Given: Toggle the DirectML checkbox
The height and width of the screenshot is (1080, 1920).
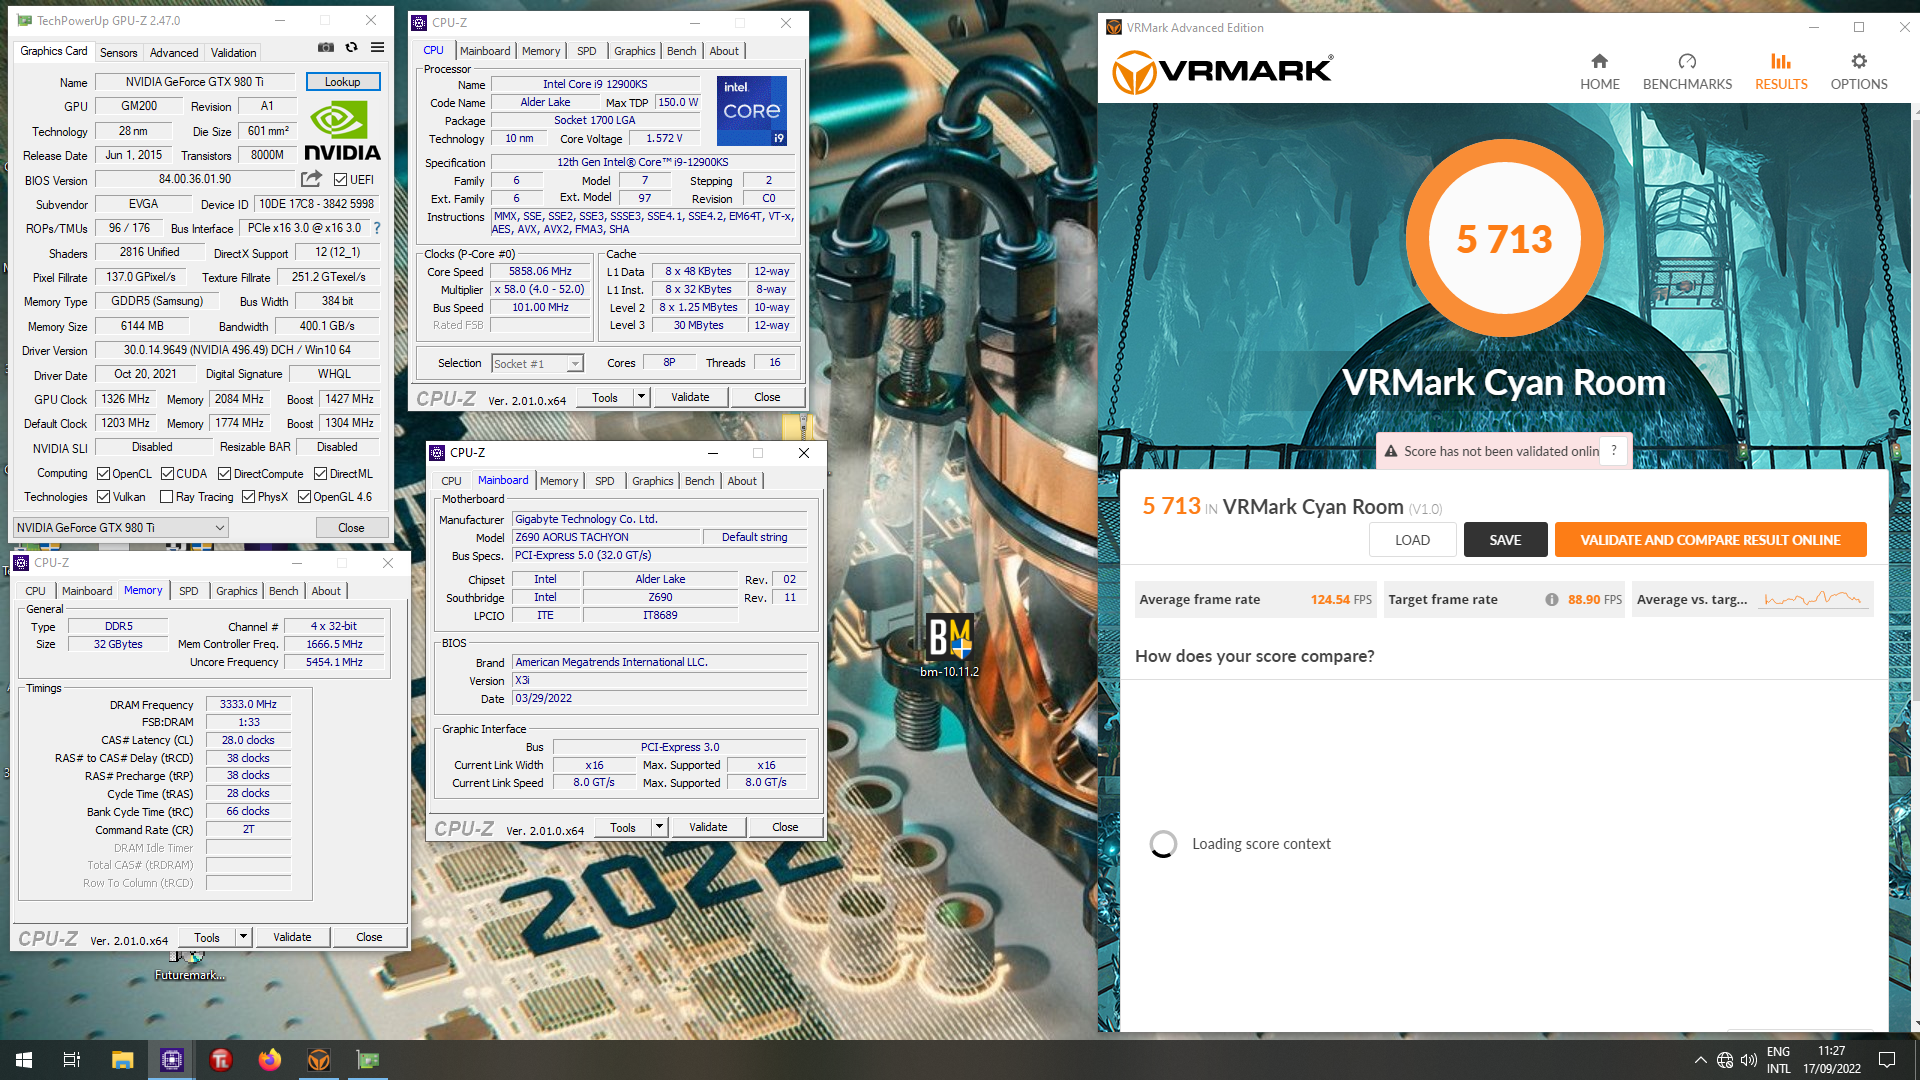Looking at the screenshot, I should 320,474.
